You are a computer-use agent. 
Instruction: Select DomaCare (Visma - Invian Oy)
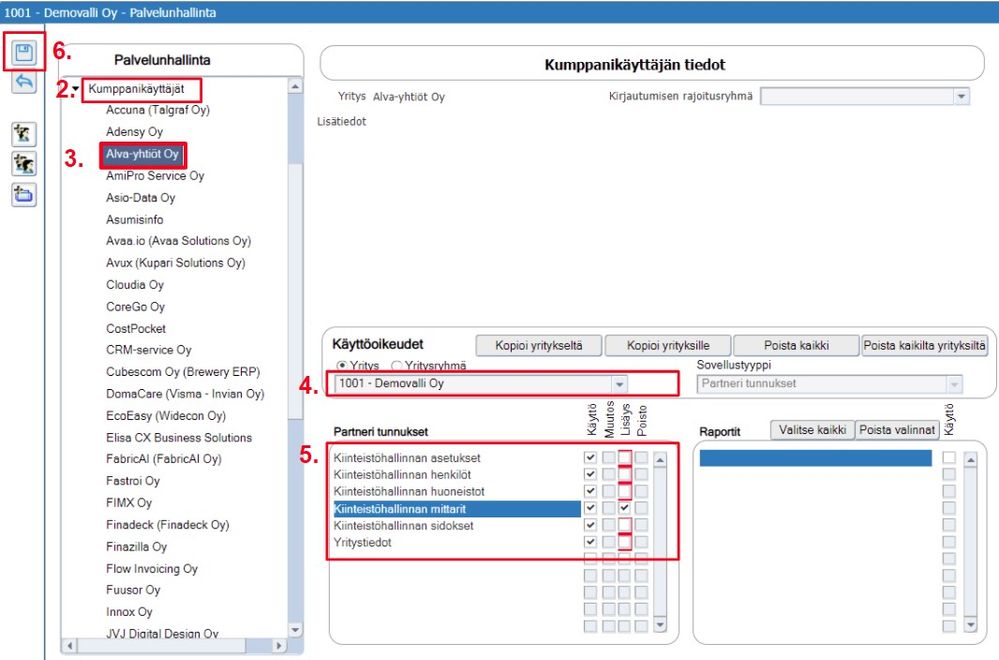[185, 394]
